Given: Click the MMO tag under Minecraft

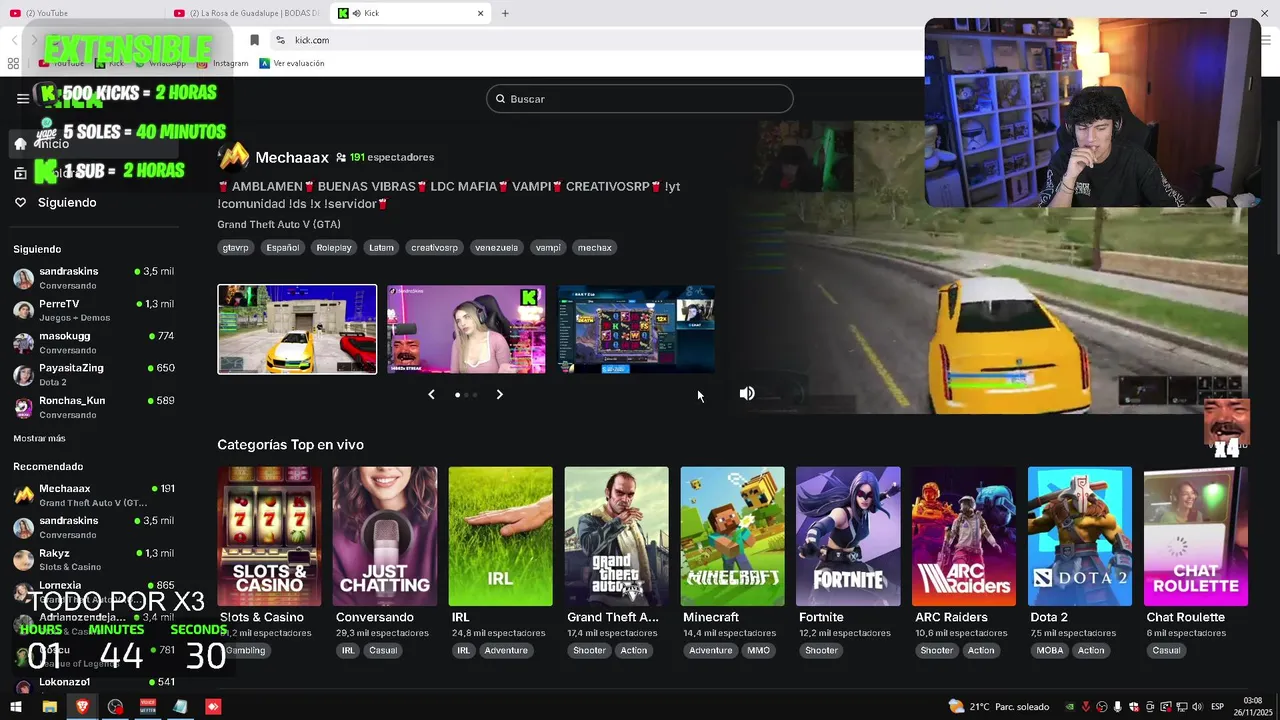Looking at the screenshot, I should tap(758, 650).
